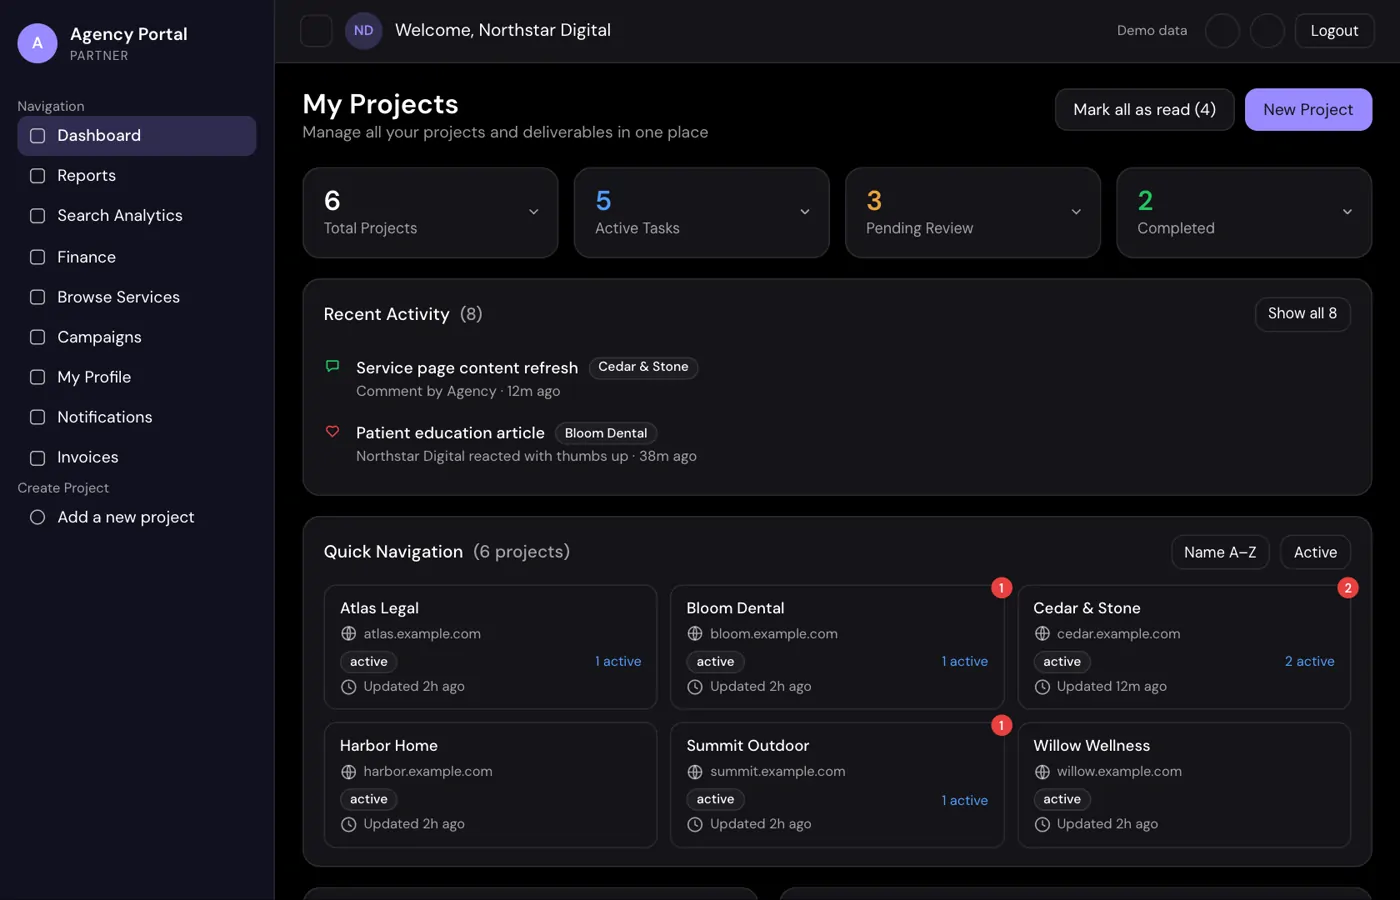Click the square button beside the ND avatar
1400x900 pixels.
coord(316,31)
